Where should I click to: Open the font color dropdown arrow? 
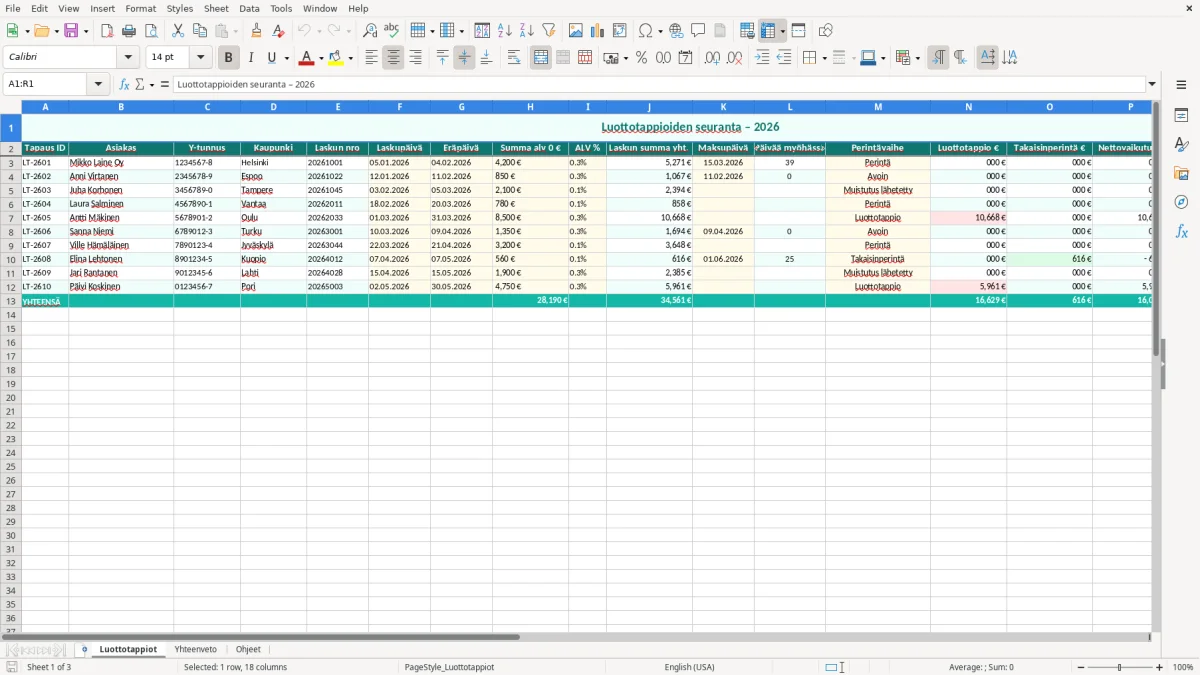[x=320, y=58]
